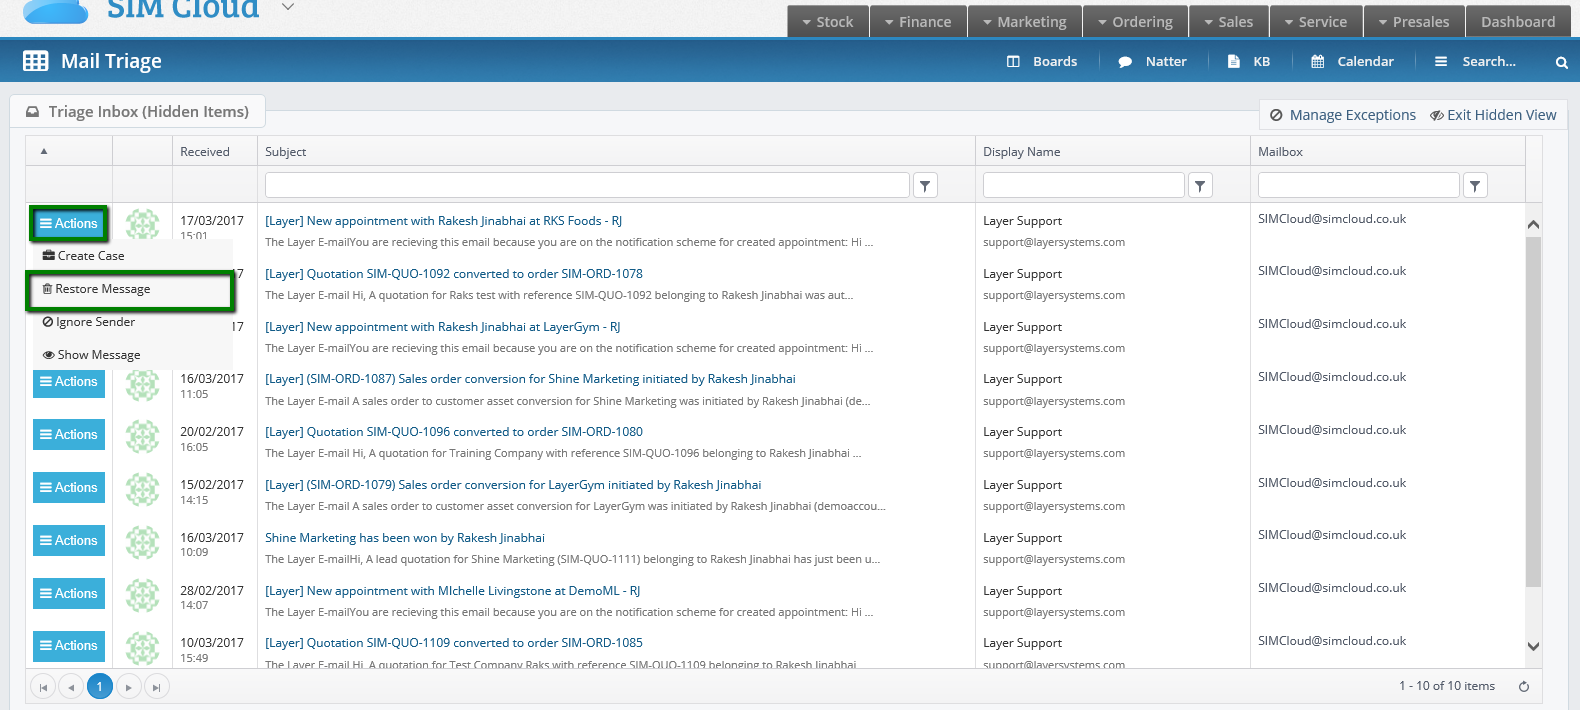The image size is (1580, 710).
Task: Open the Boards menu item
Action: coord(1042,62)
